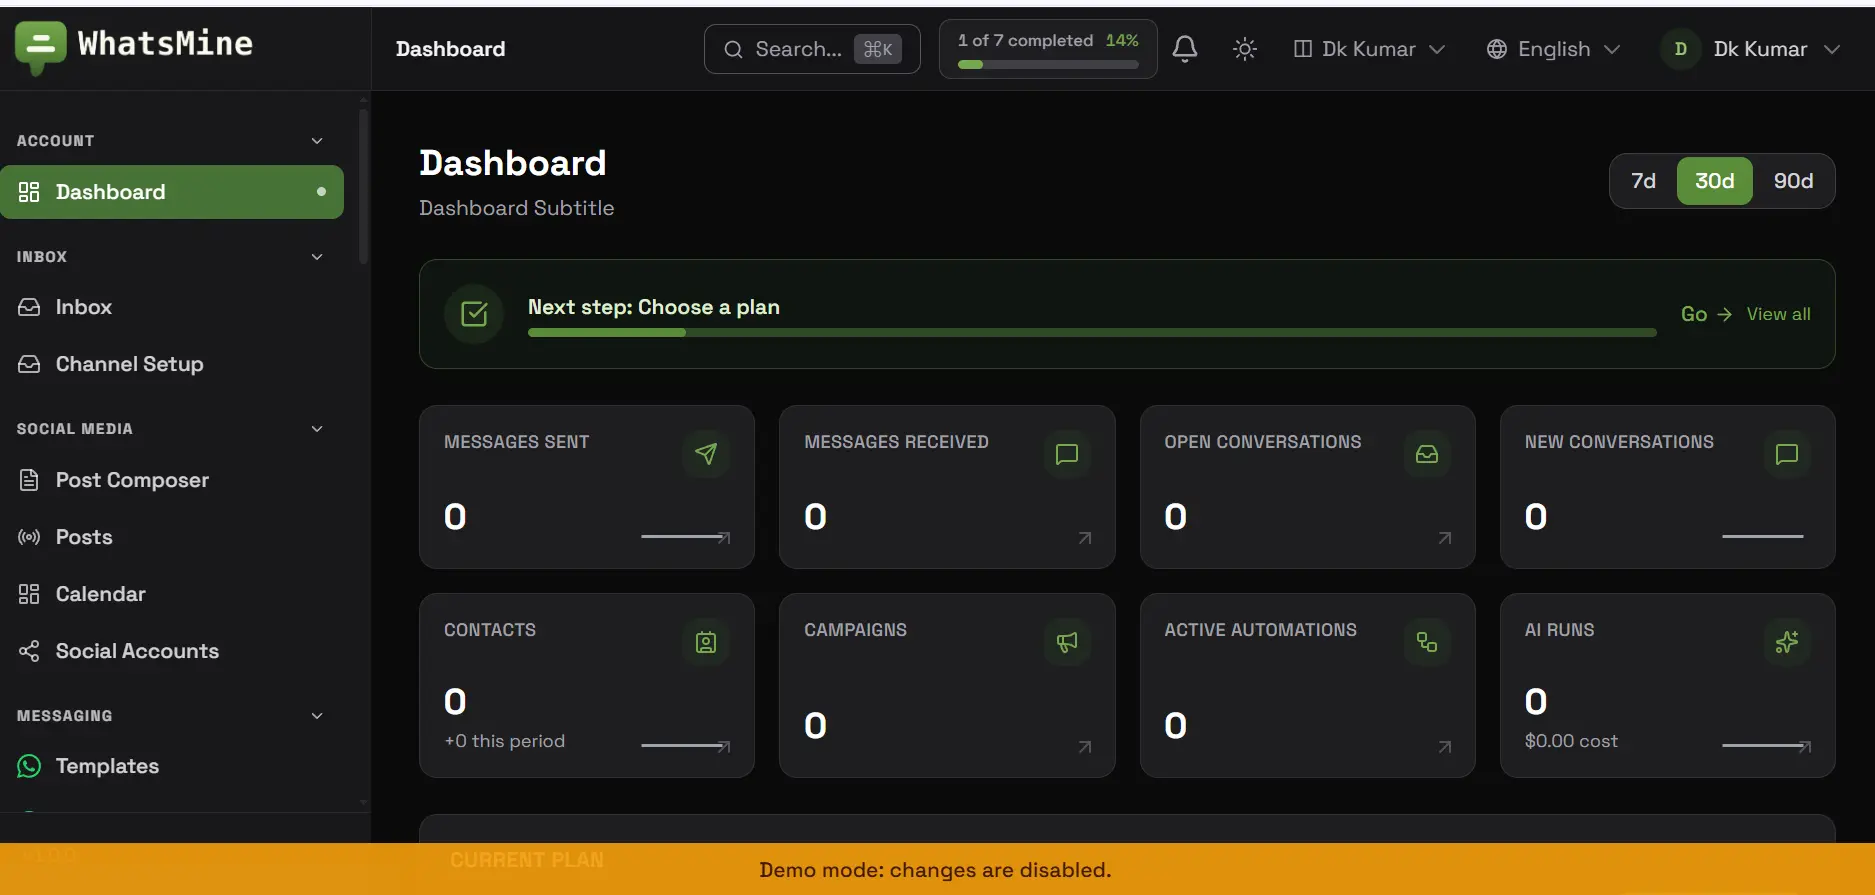Click the globe language icon

point(1497,49)
